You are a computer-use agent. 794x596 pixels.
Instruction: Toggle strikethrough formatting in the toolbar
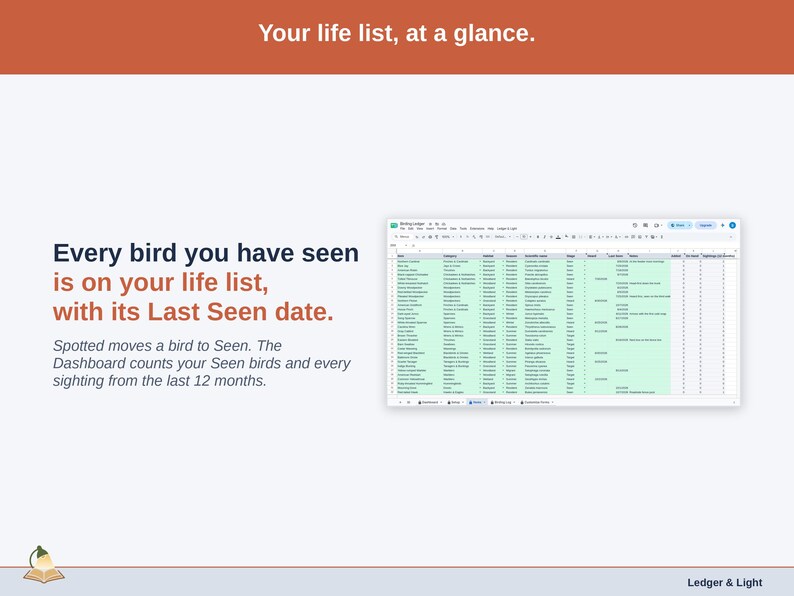pyautogui.click(x=551, y=237)
